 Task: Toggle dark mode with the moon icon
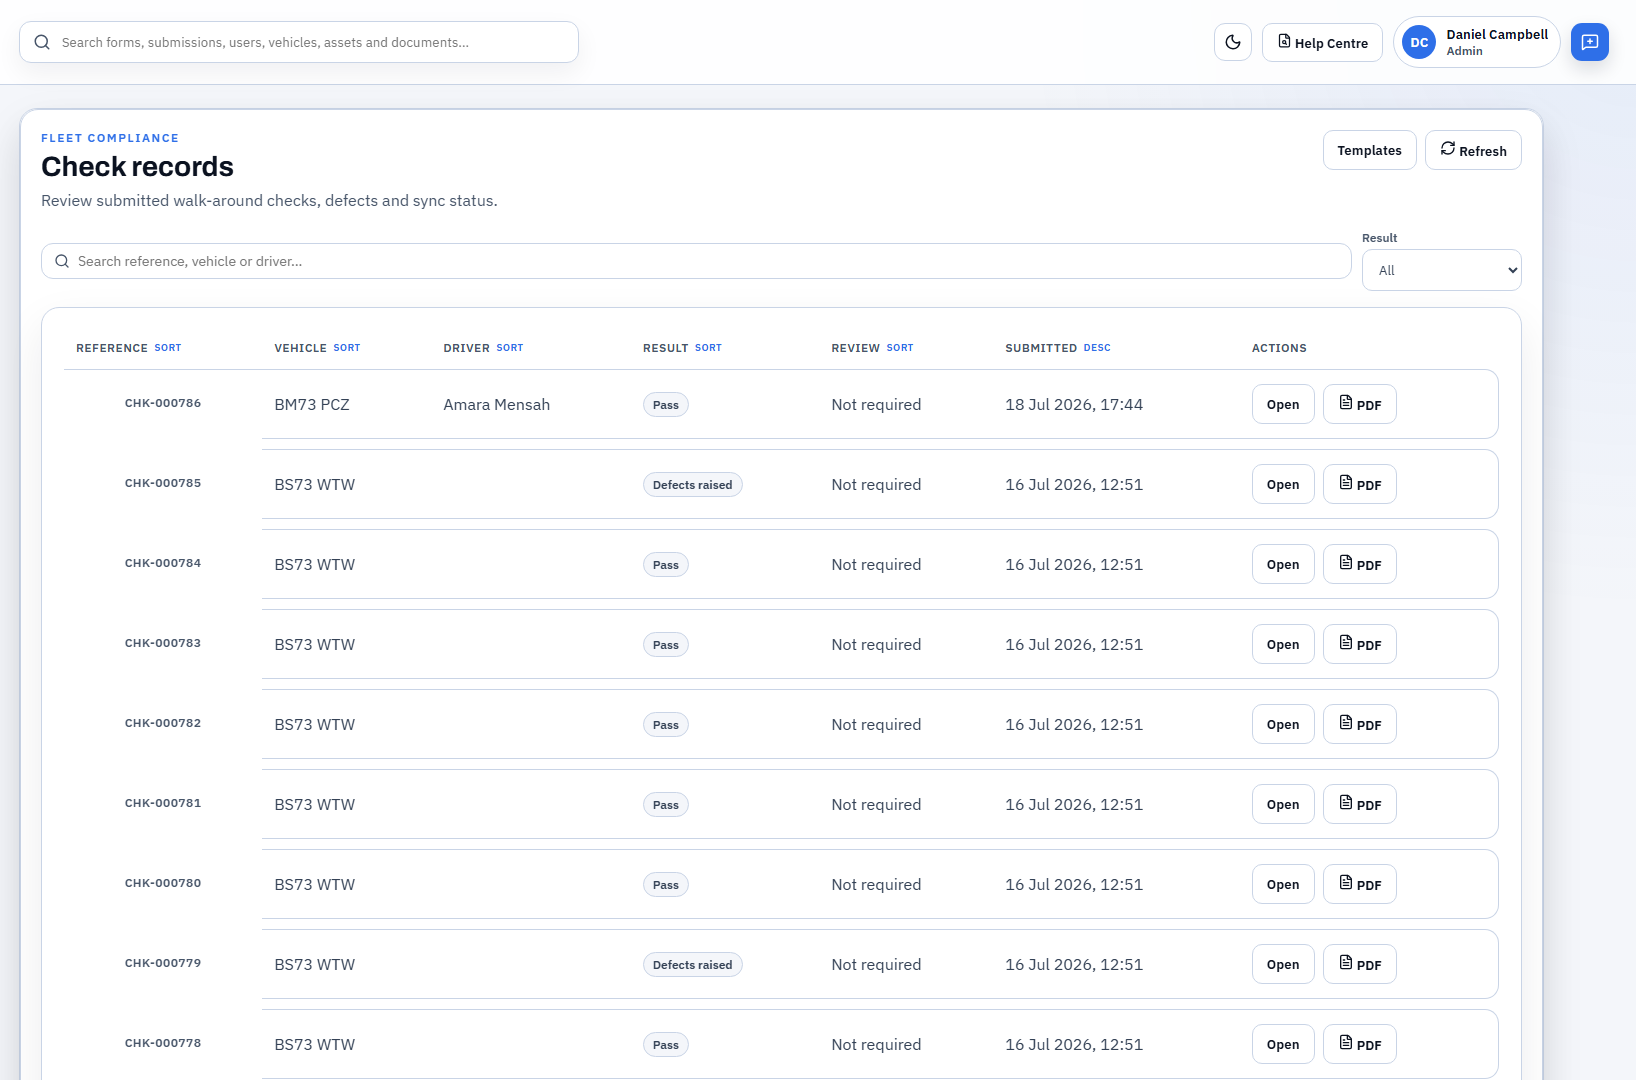(1232, 42)
